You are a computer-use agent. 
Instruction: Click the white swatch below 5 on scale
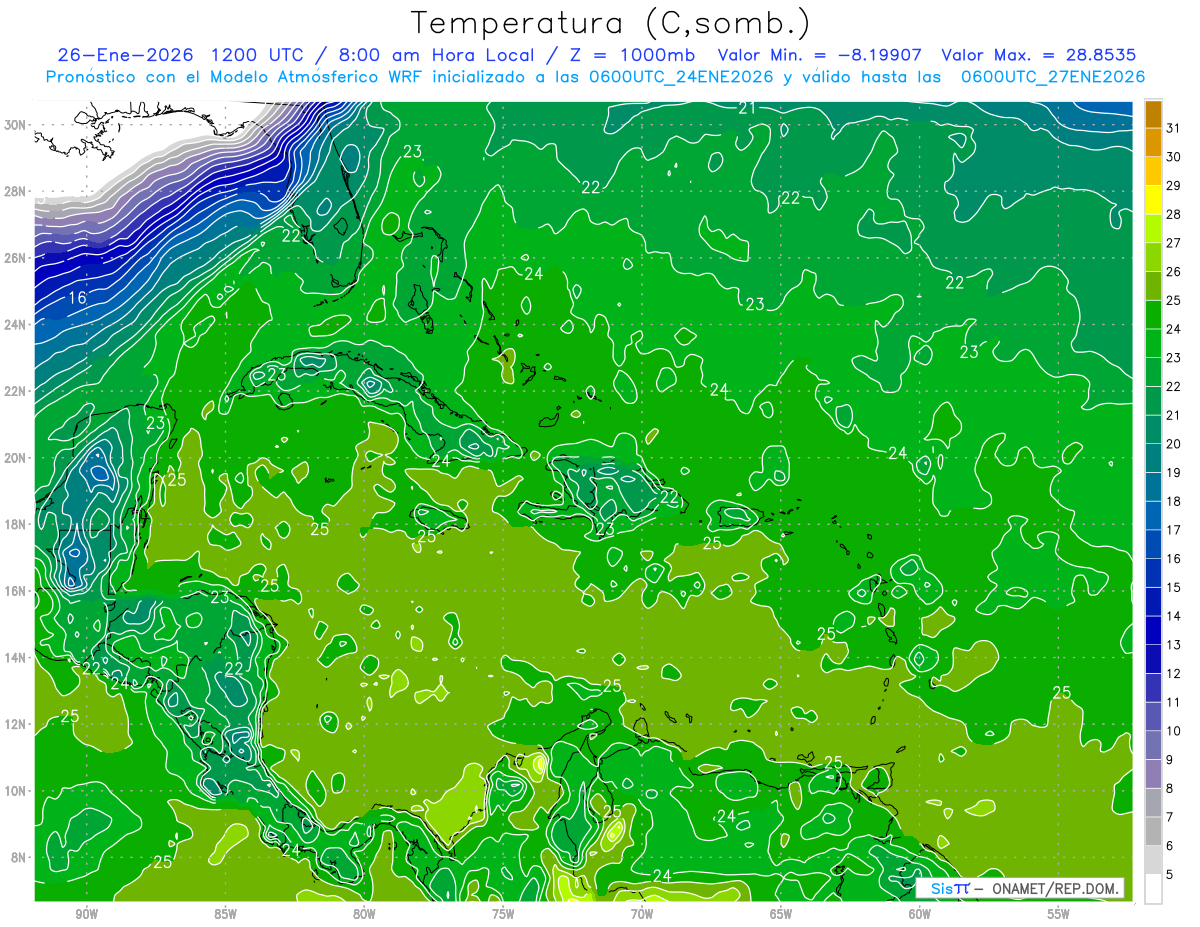(x=1153, y=888)
